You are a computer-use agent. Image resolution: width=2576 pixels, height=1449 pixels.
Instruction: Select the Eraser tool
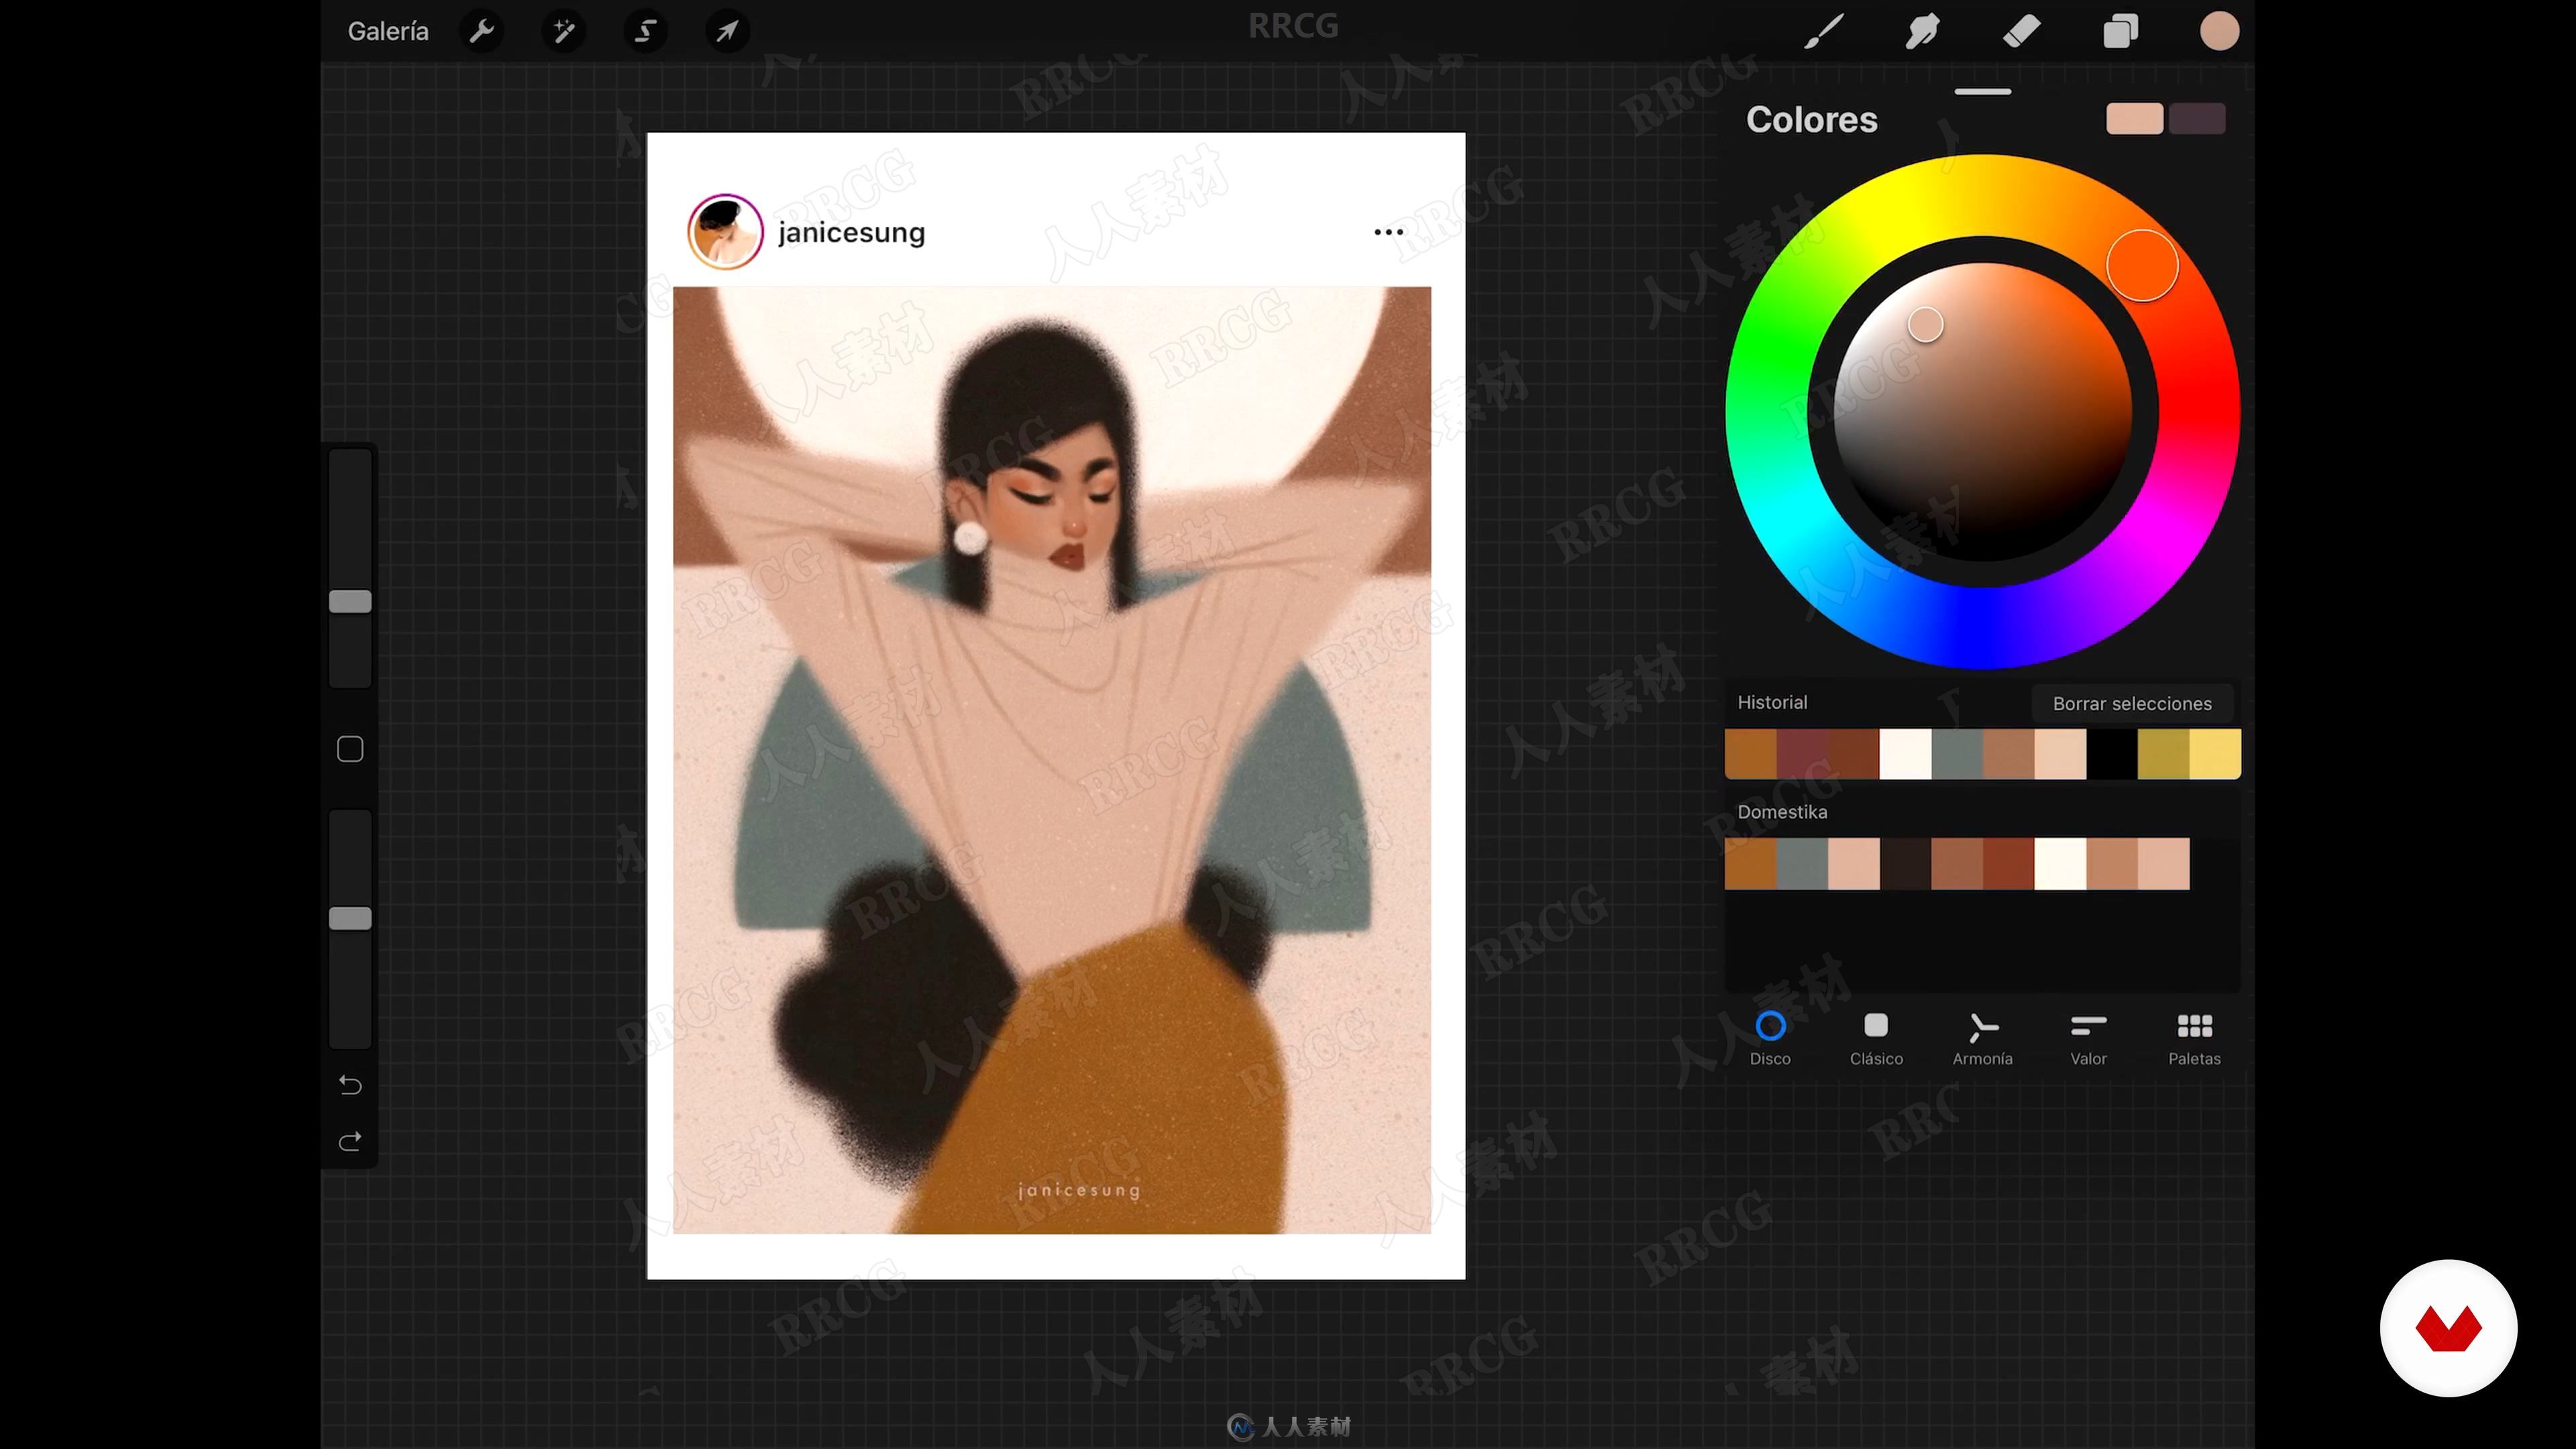(x=2021, y=31)
